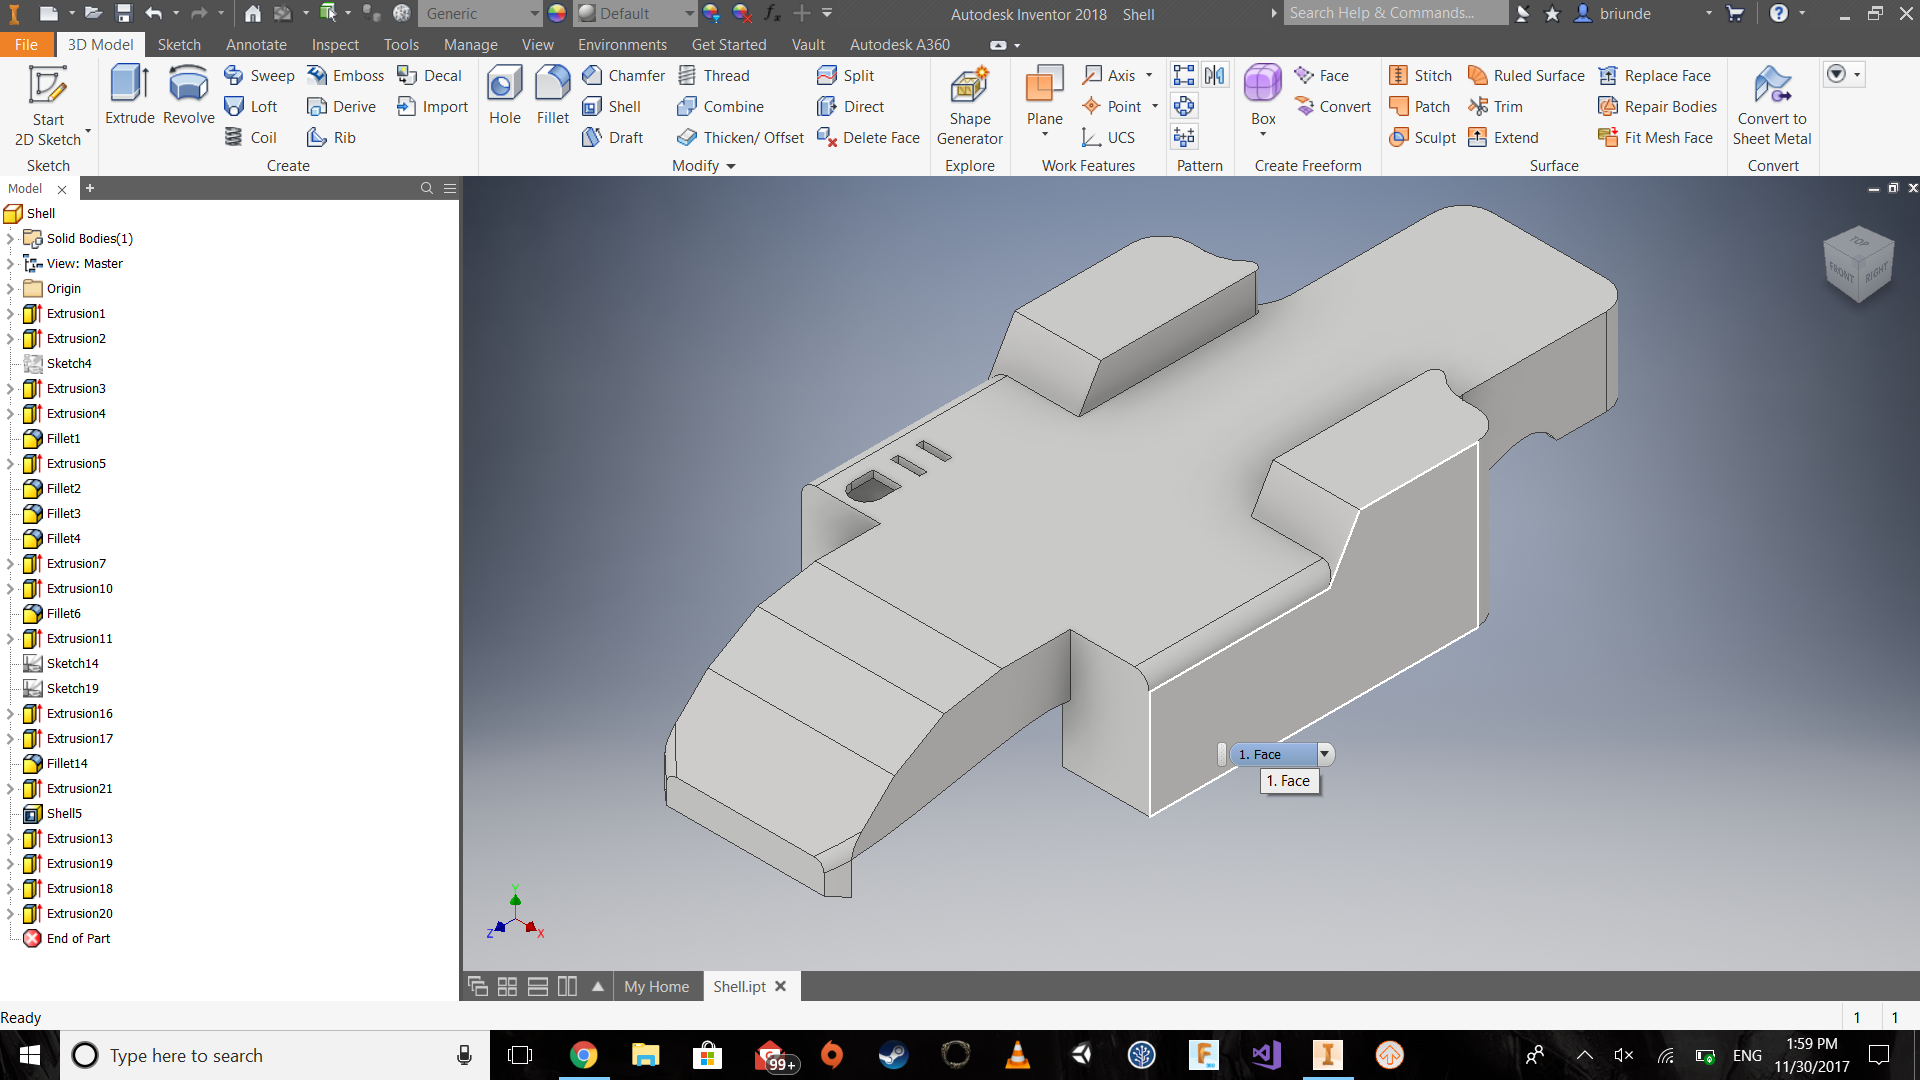The height and width of the screenshot is (1080, 1920).
Task: Click the taskbar search box
Action: (275, 1055)
